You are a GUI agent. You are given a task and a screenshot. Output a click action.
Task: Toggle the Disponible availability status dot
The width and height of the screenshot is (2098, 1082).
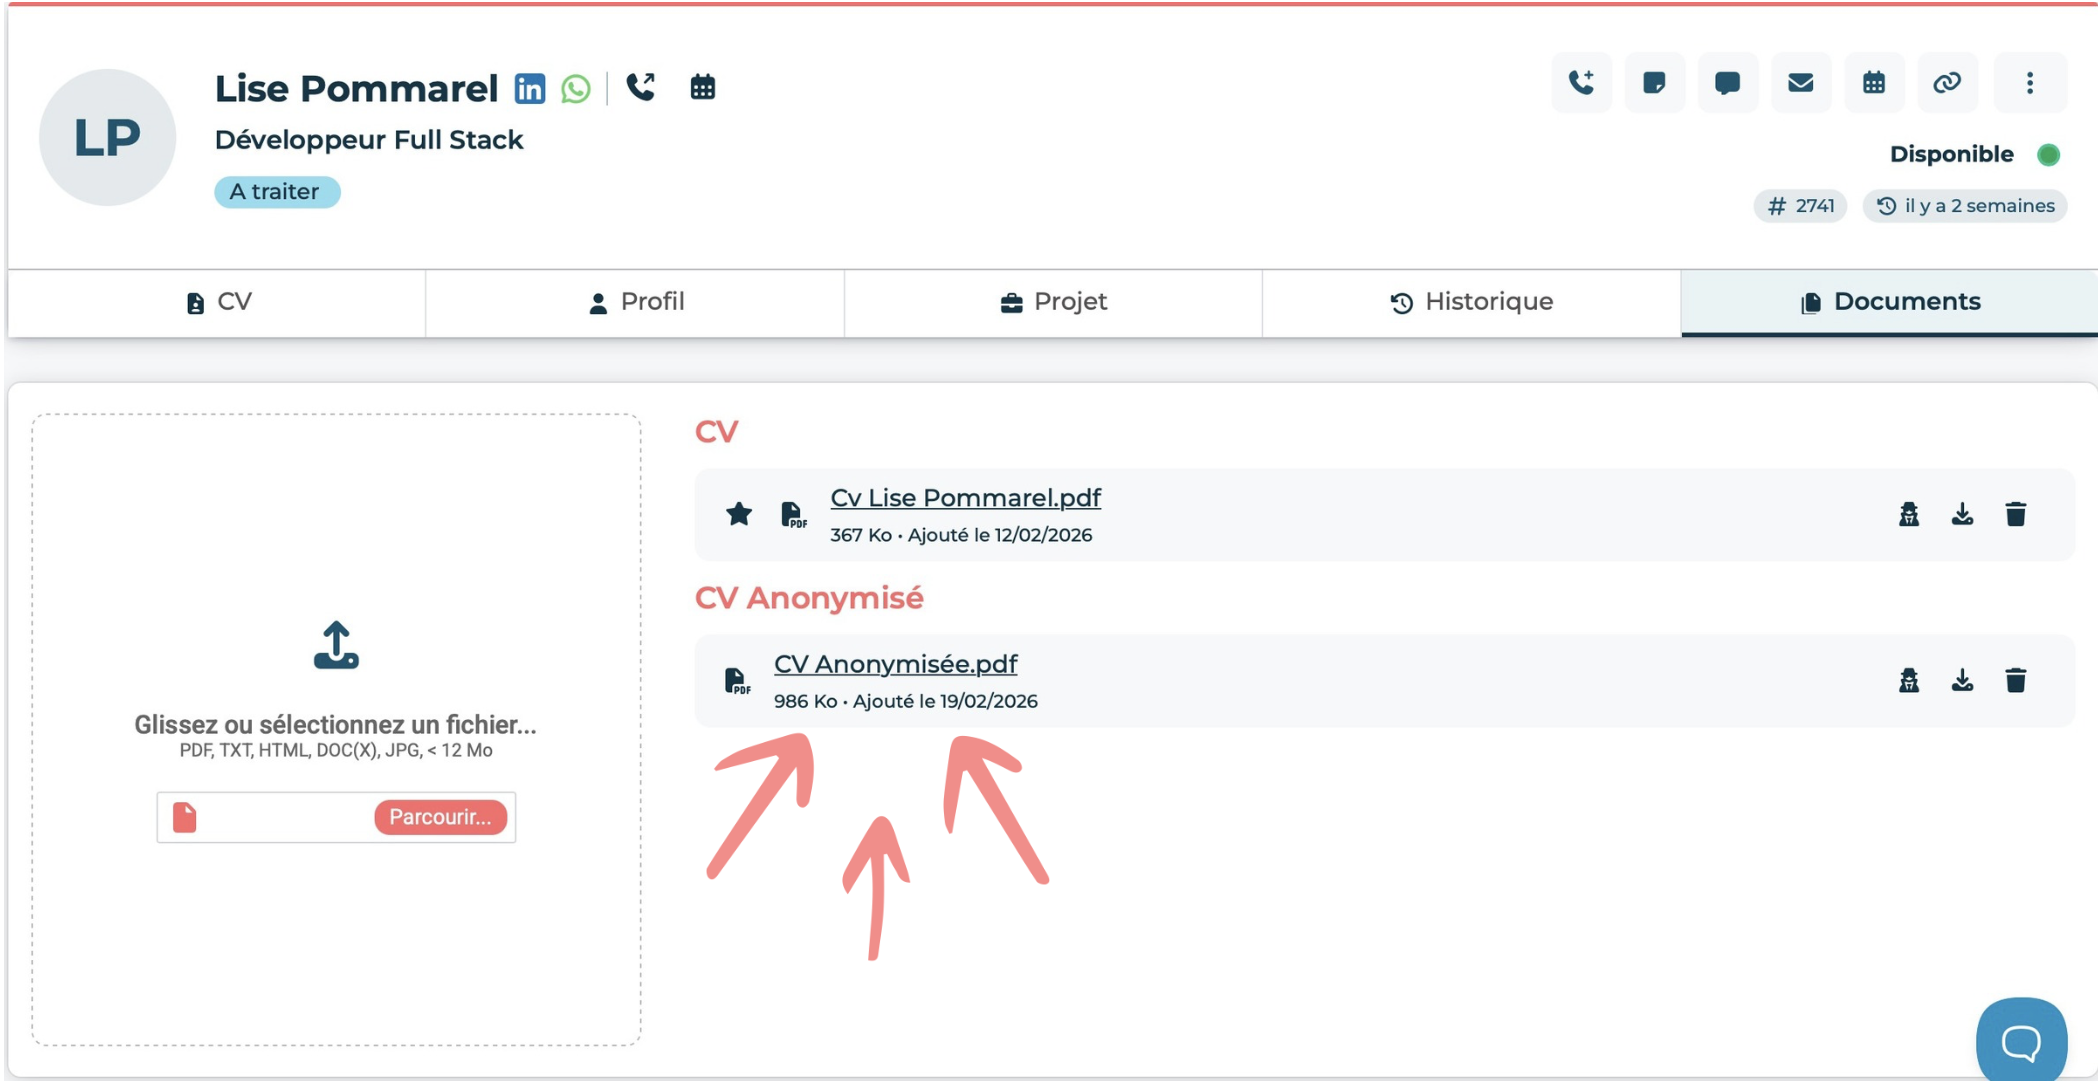(2048, 155)
